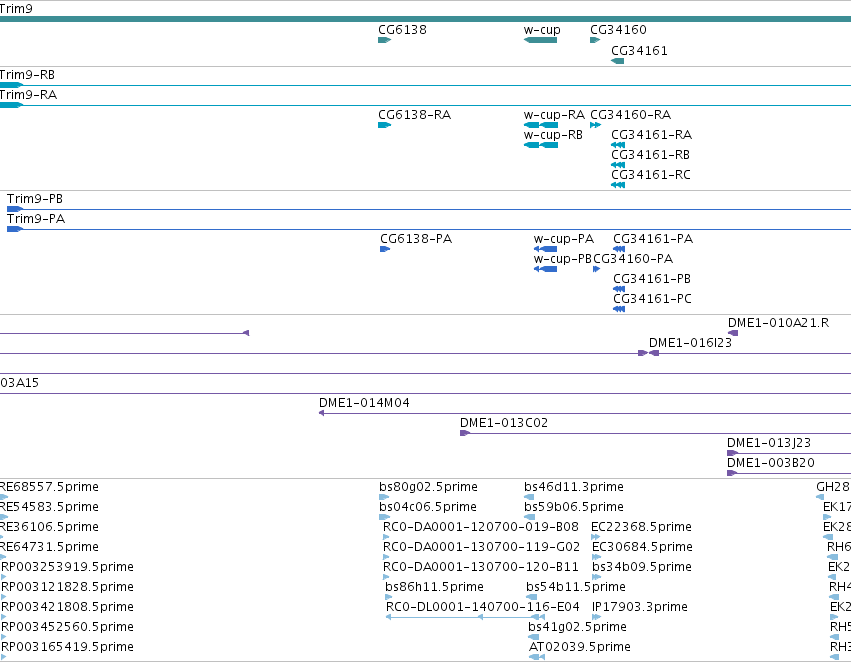Click protein label CG34160-PA
The width and height of the screenshot is (851, 662).
tap(633, 259)
